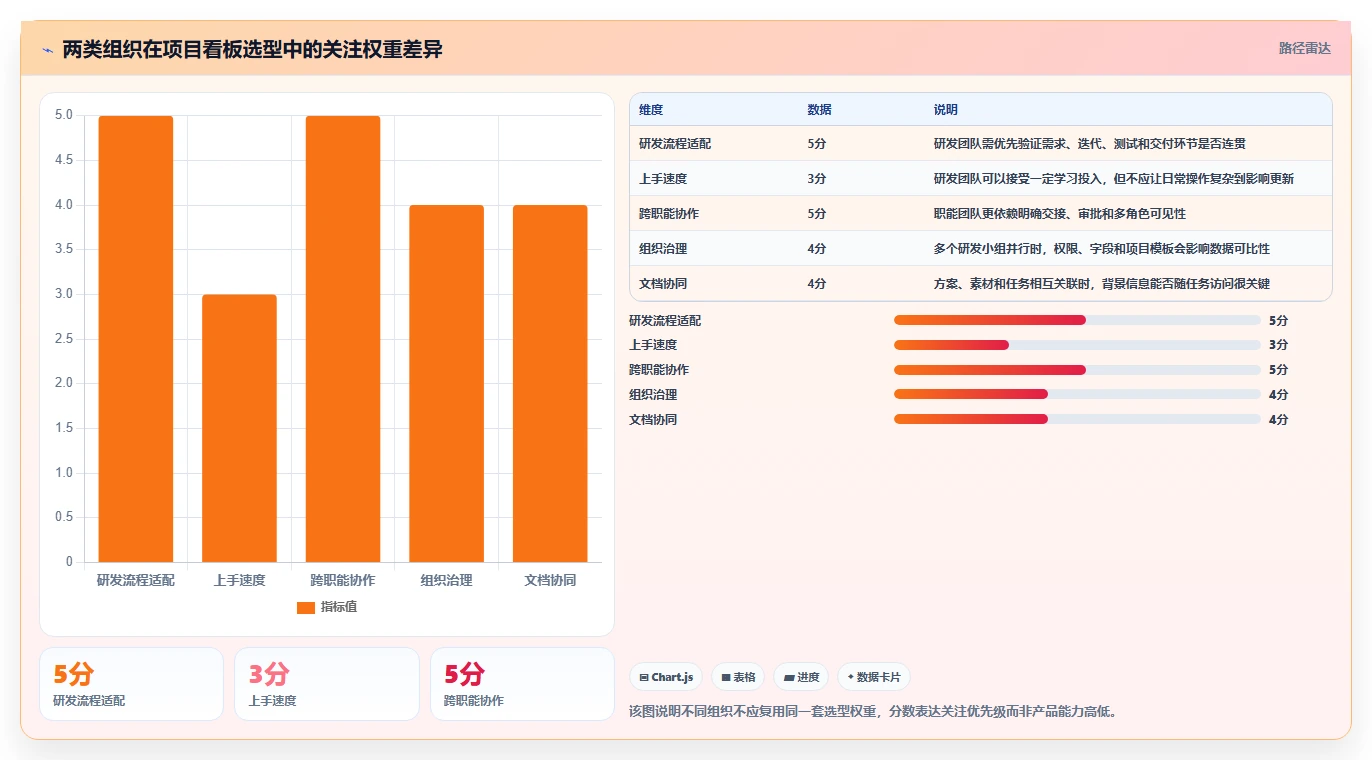
Task: Click the 5分 value beside 研发流程适配 progress bar
Action: coord(1278,321)
